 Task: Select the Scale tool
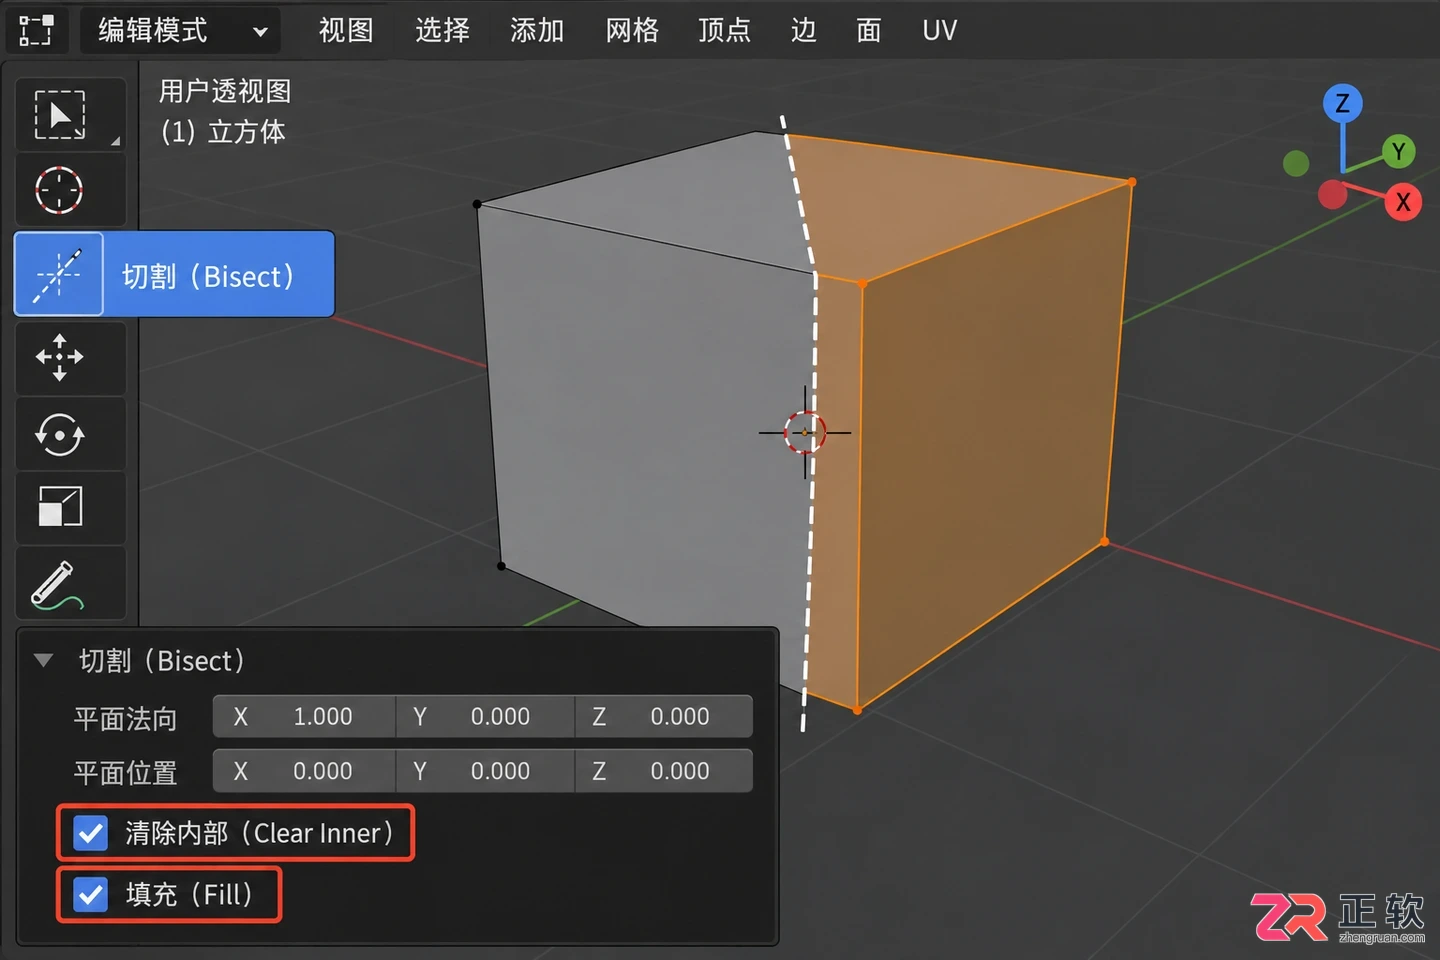click(x=70, y=508)
